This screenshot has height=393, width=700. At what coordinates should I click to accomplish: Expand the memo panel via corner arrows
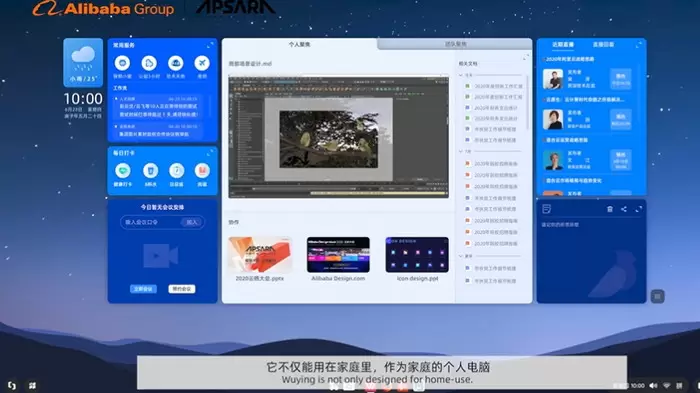639,209
